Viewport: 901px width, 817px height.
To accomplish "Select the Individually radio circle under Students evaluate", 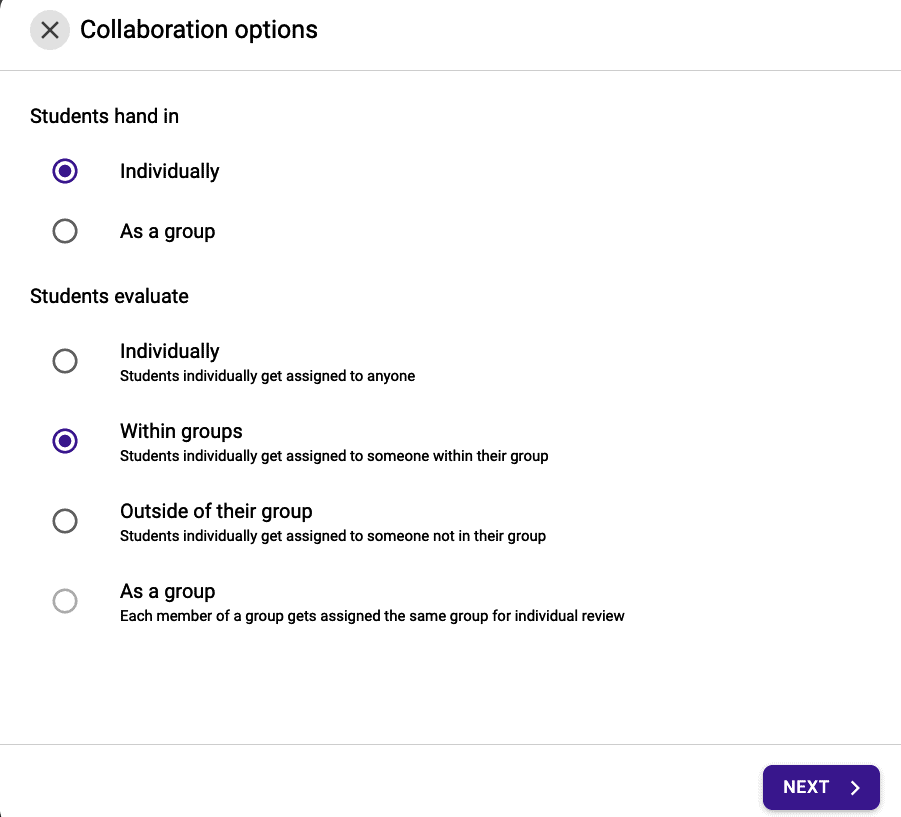I will (65, 361).
